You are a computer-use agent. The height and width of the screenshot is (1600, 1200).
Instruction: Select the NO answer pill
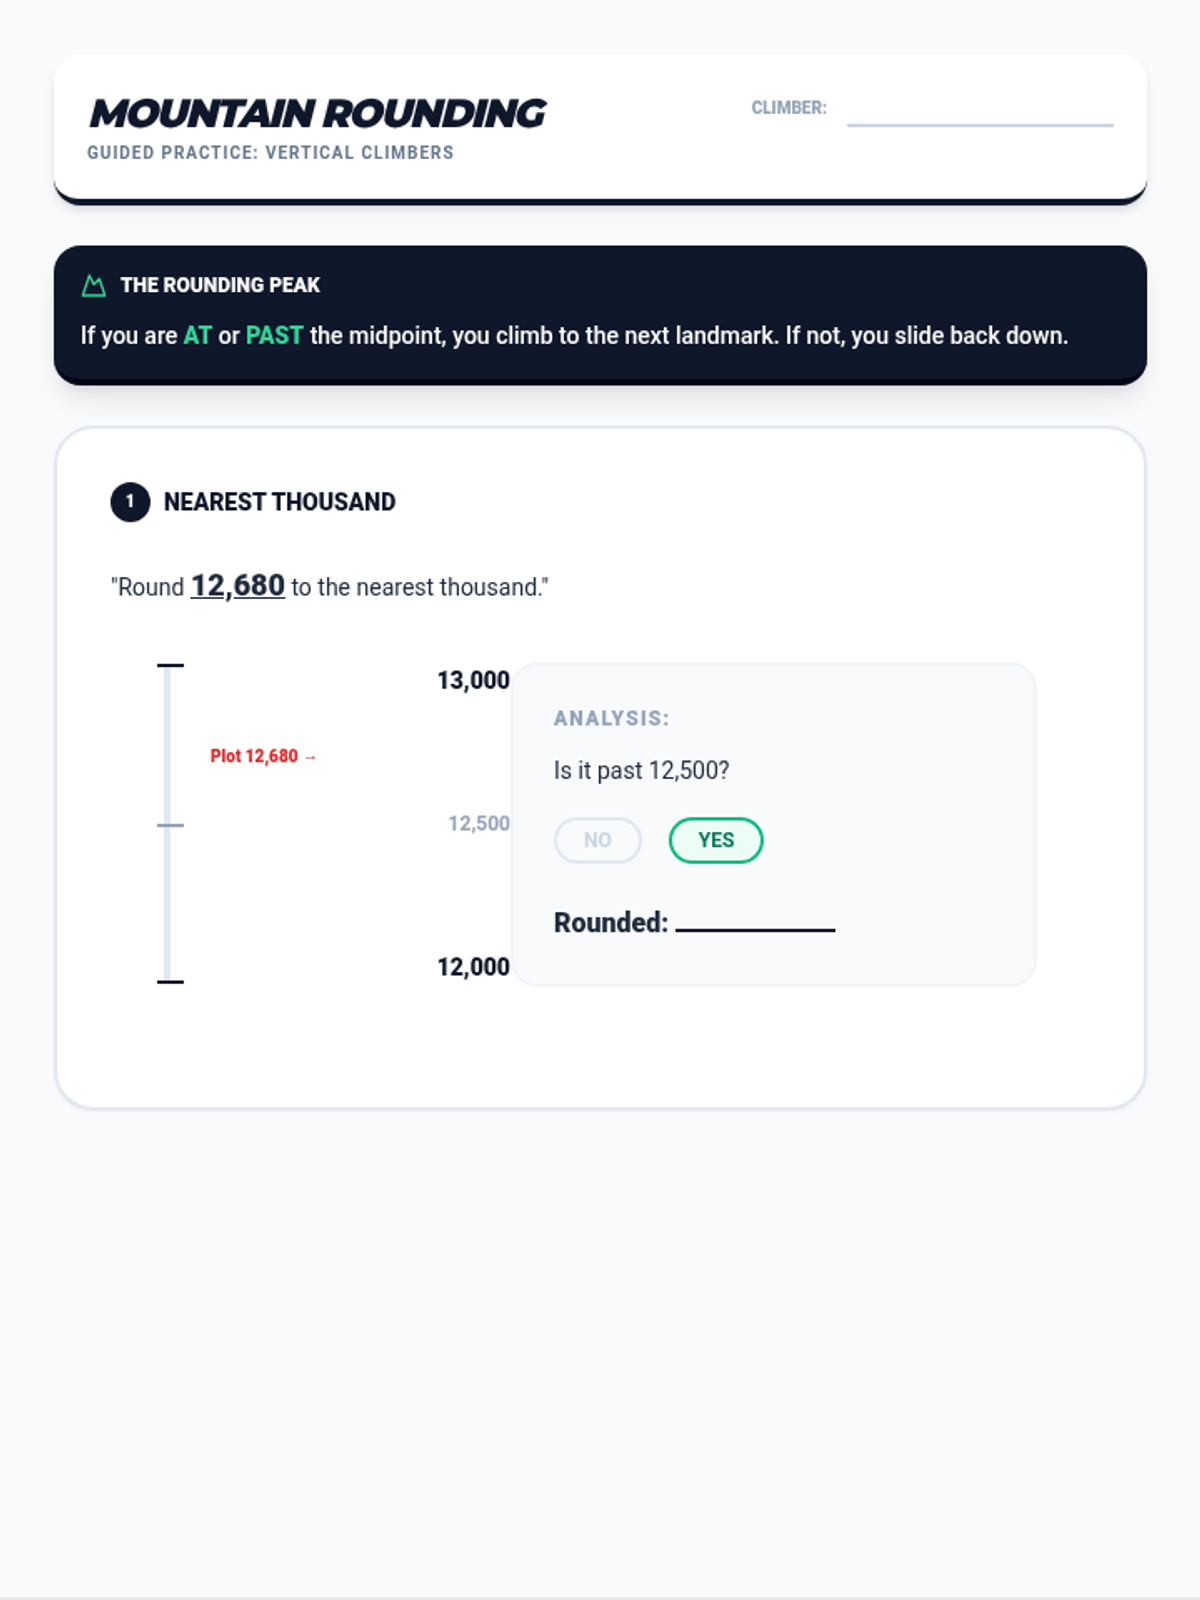pos(597,840)
